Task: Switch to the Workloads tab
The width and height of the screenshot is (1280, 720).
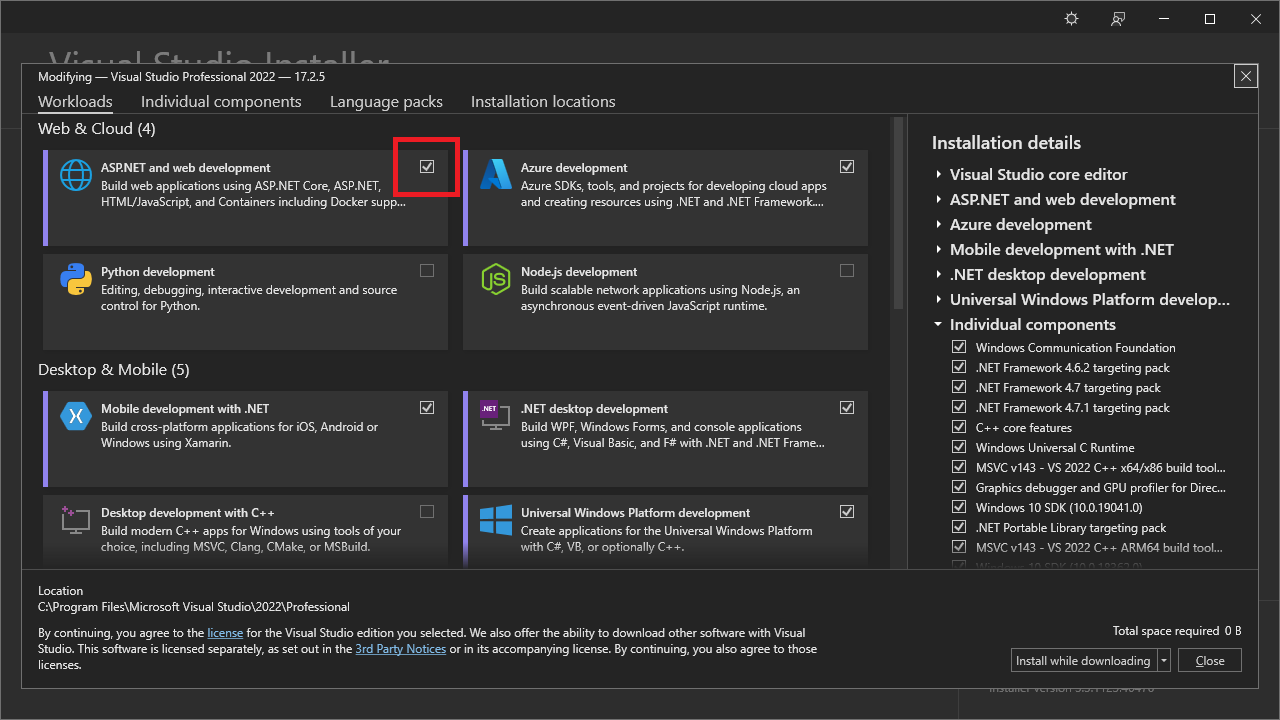Action: point(75,102)
